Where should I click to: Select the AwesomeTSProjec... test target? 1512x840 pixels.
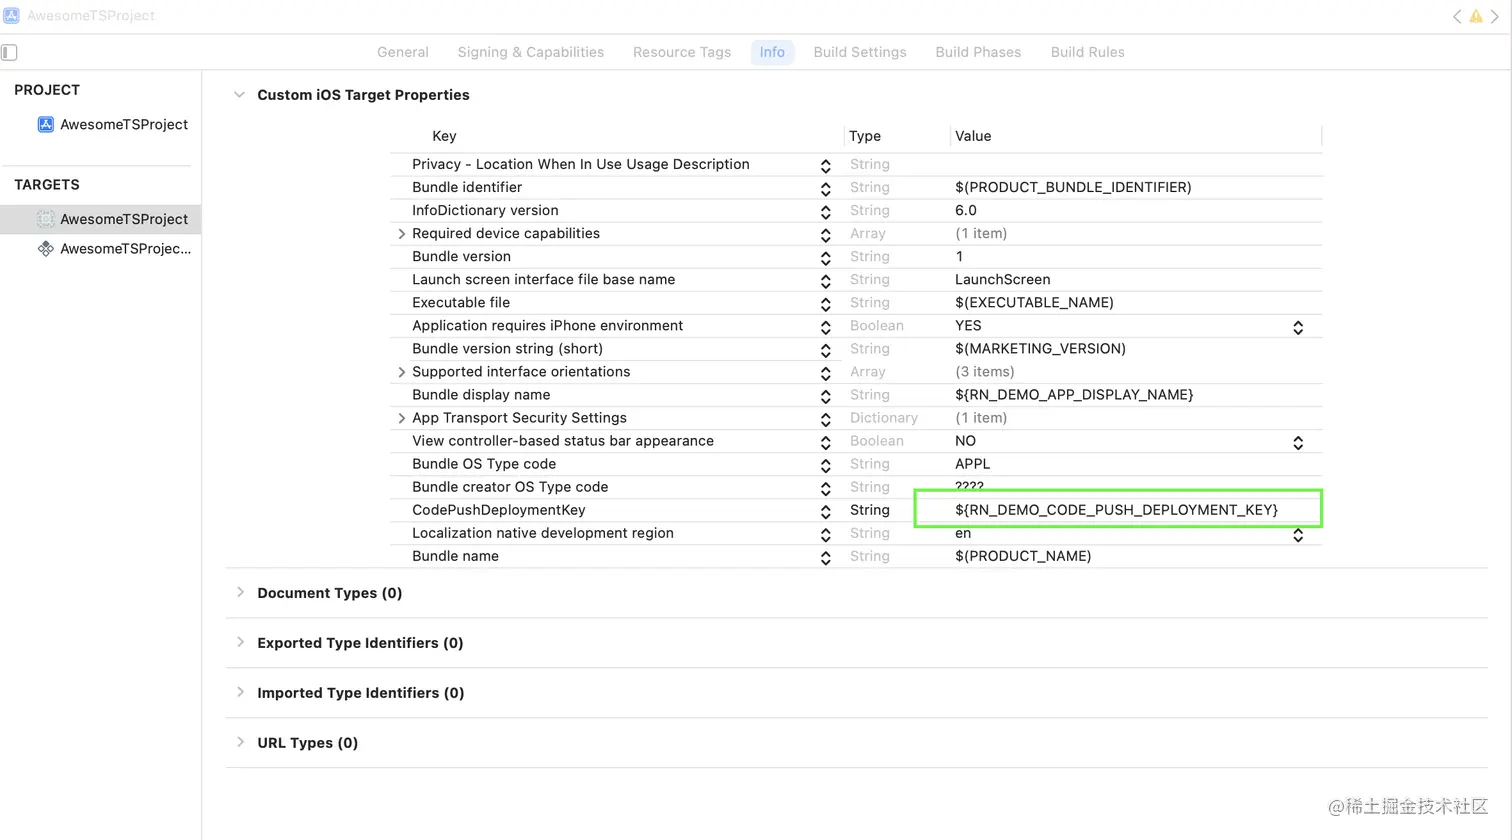point(125,248)
